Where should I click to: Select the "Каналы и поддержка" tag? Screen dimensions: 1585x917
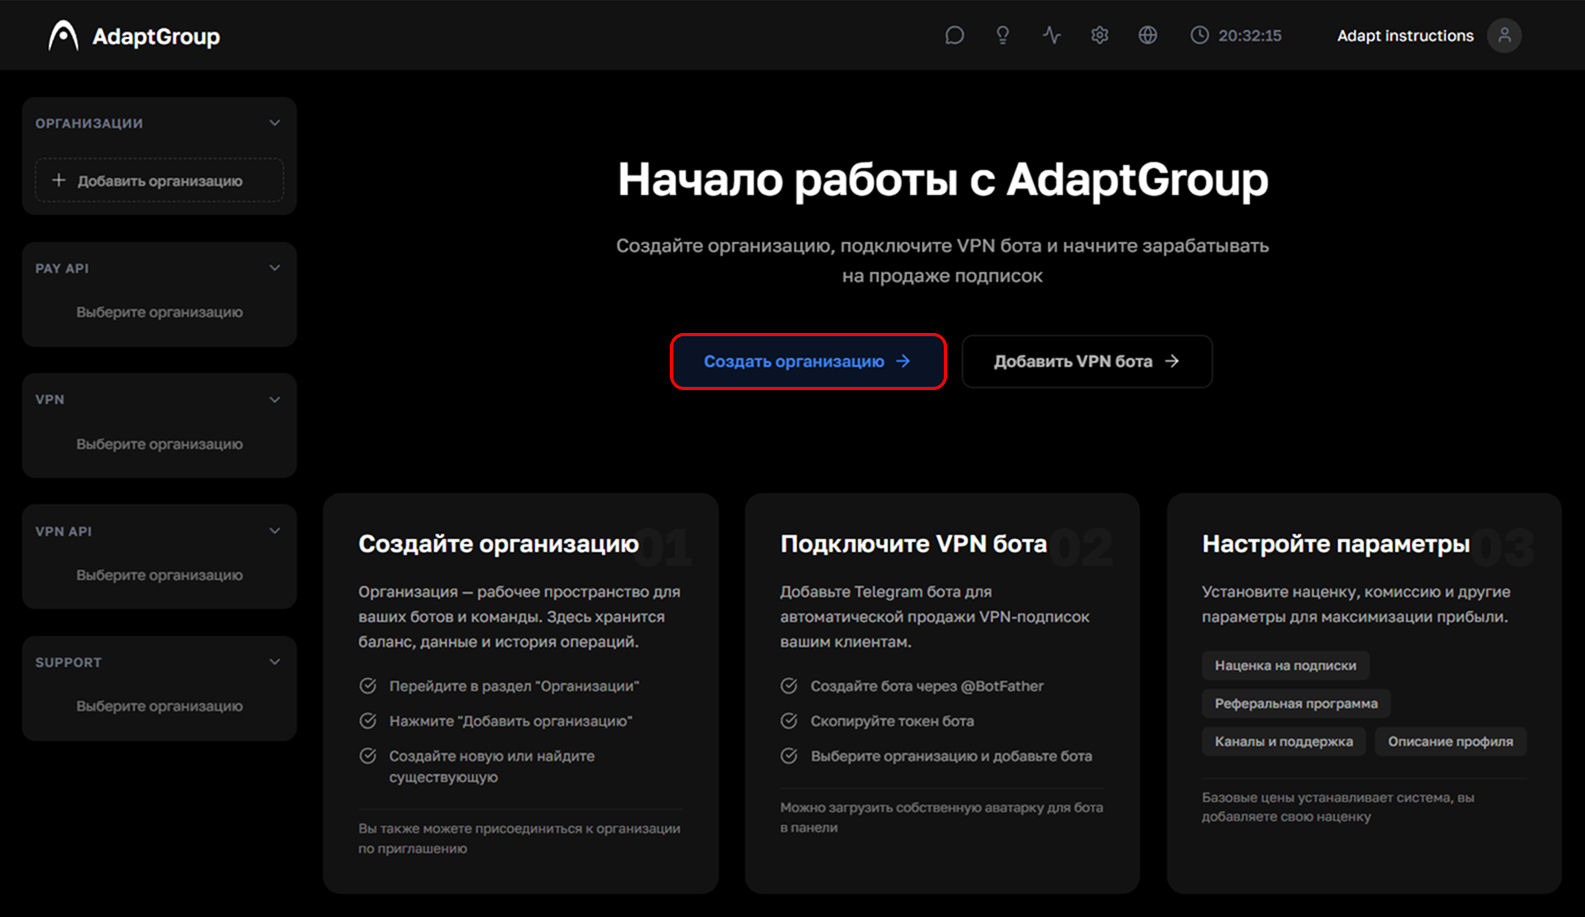[x=1284, y=741]
